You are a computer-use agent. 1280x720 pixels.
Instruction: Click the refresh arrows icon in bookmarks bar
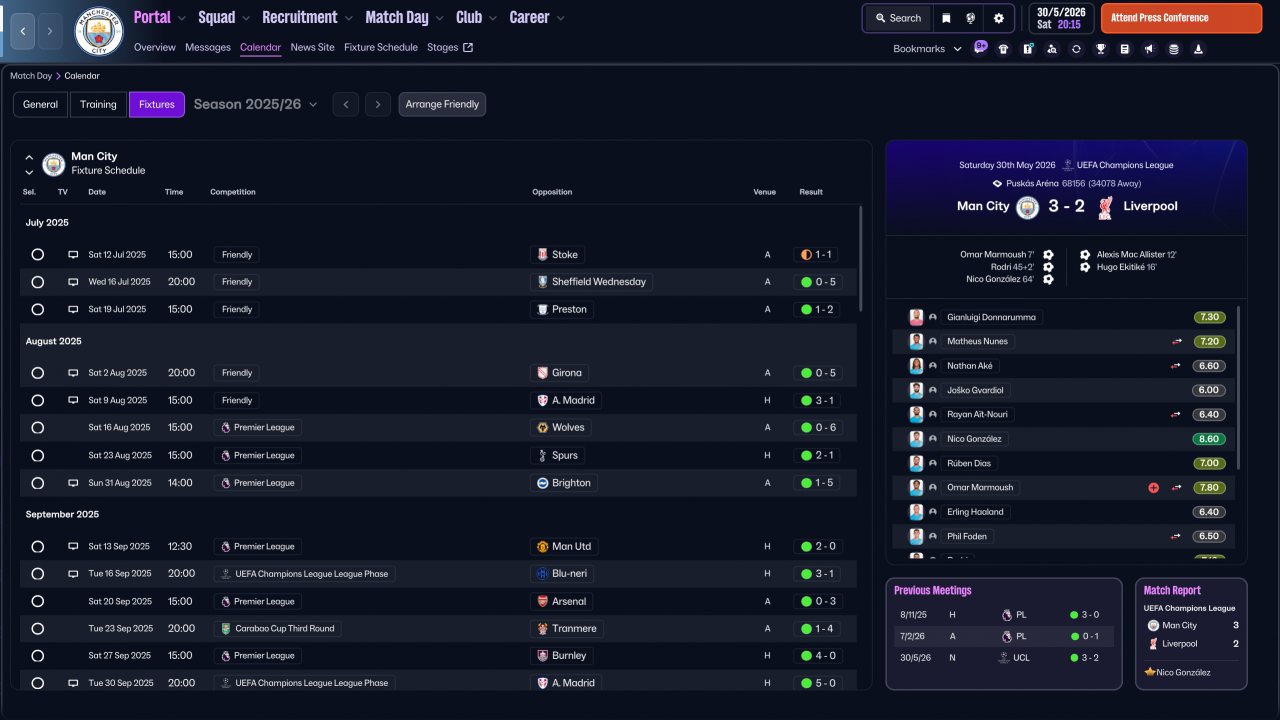pyautogui.click(x=1076, y=49)
